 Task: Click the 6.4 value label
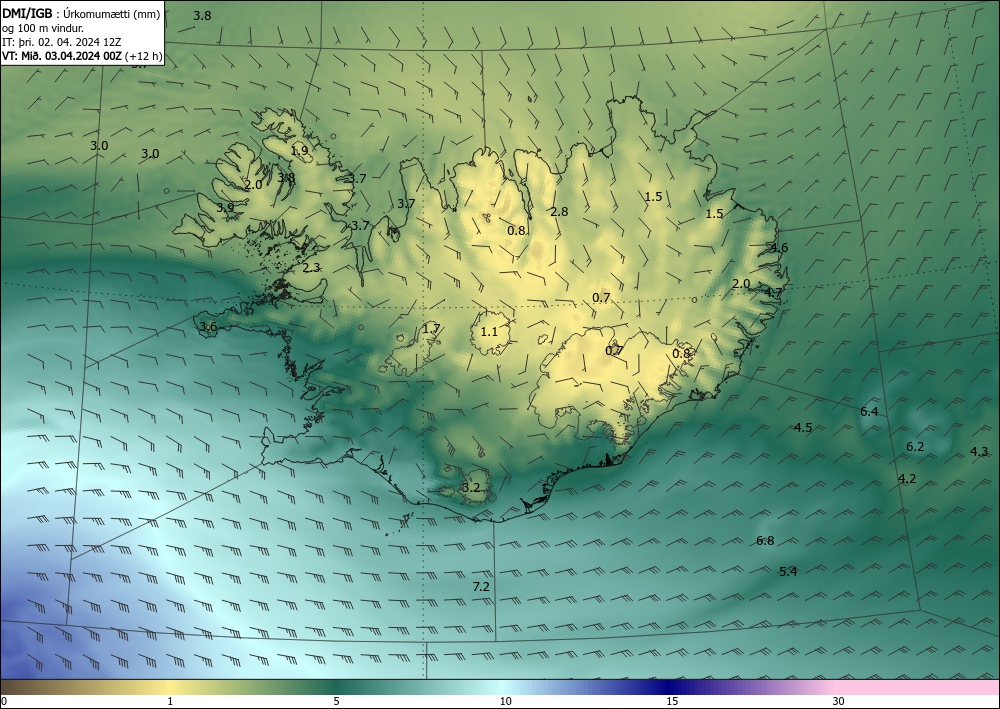pos(869,412)
